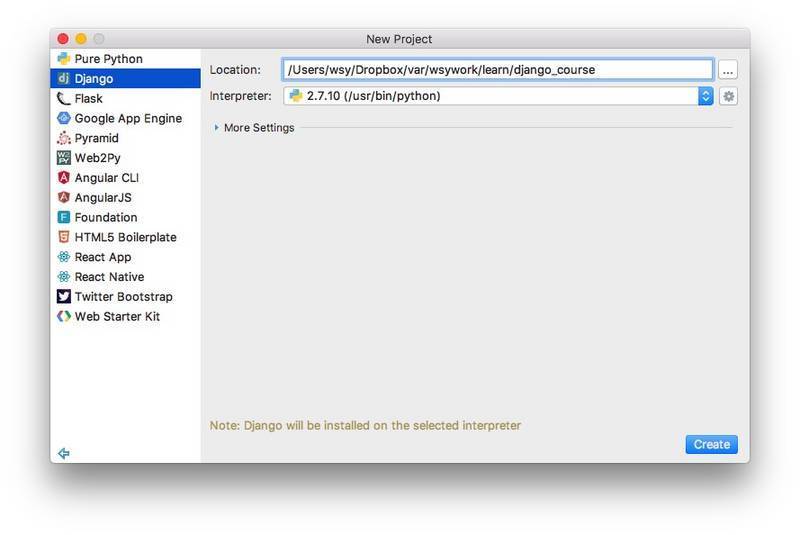Choose Angular CLI project type
This screenshot has width=800, height=535.
point(126,177)
